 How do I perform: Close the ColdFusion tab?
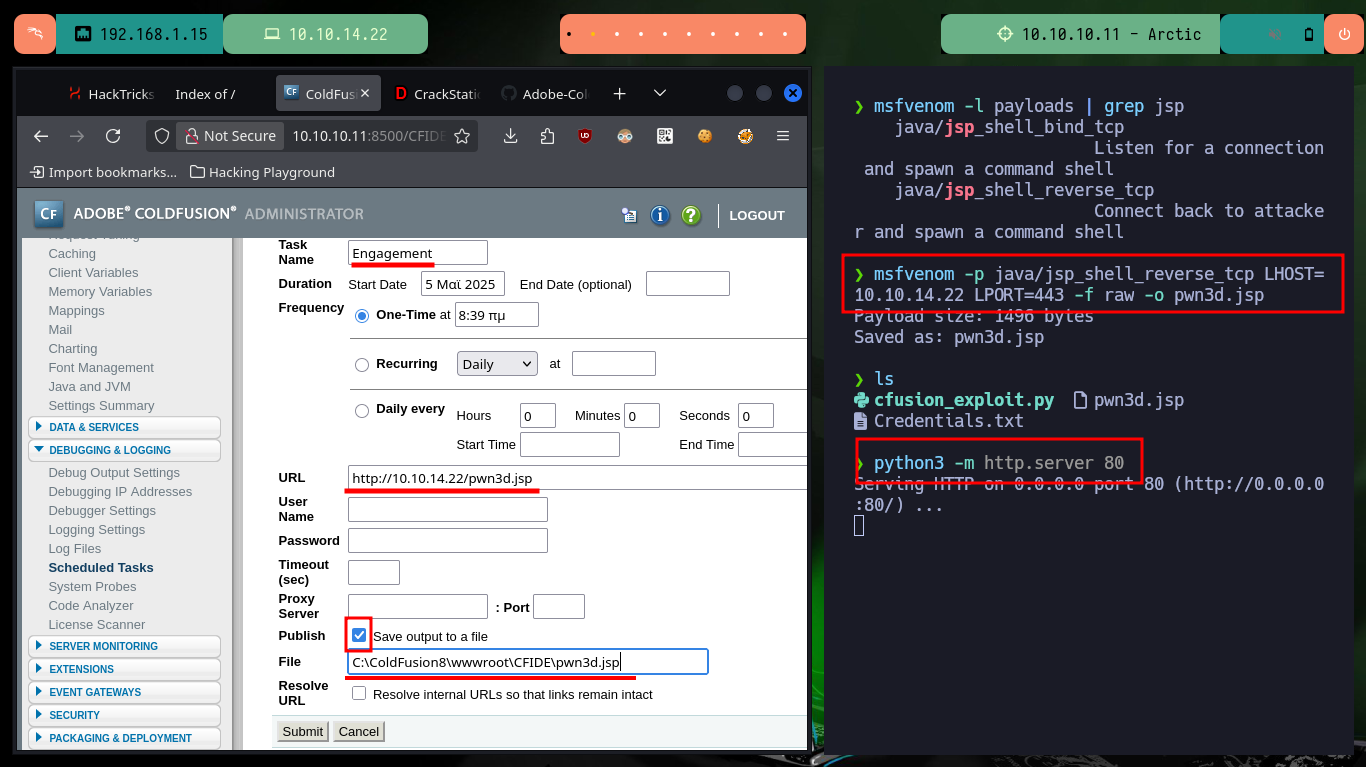[365, 93]
